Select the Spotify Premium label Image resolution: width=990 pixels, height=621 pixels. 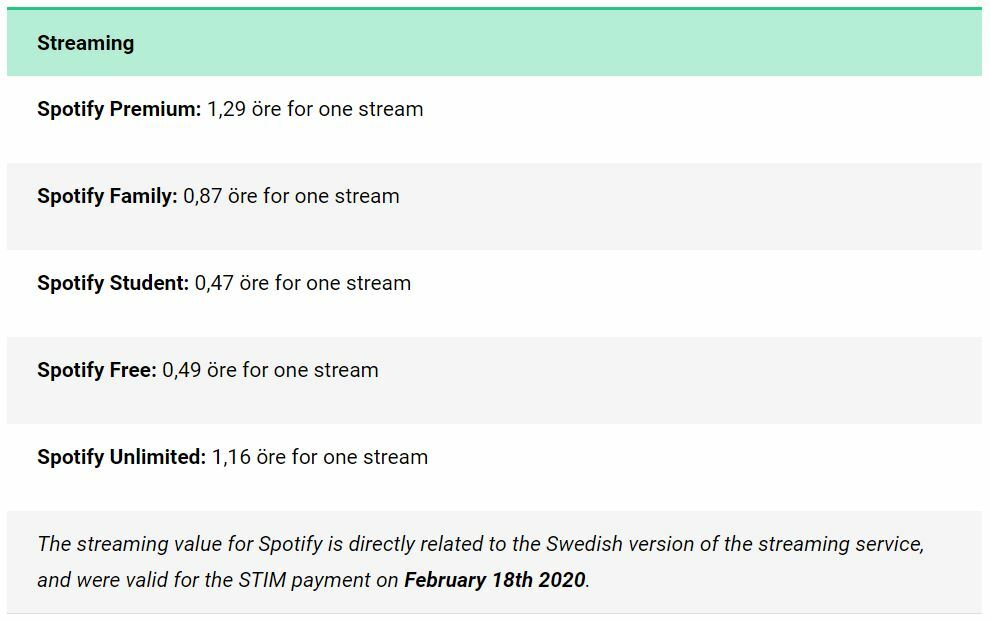point(119,109)
